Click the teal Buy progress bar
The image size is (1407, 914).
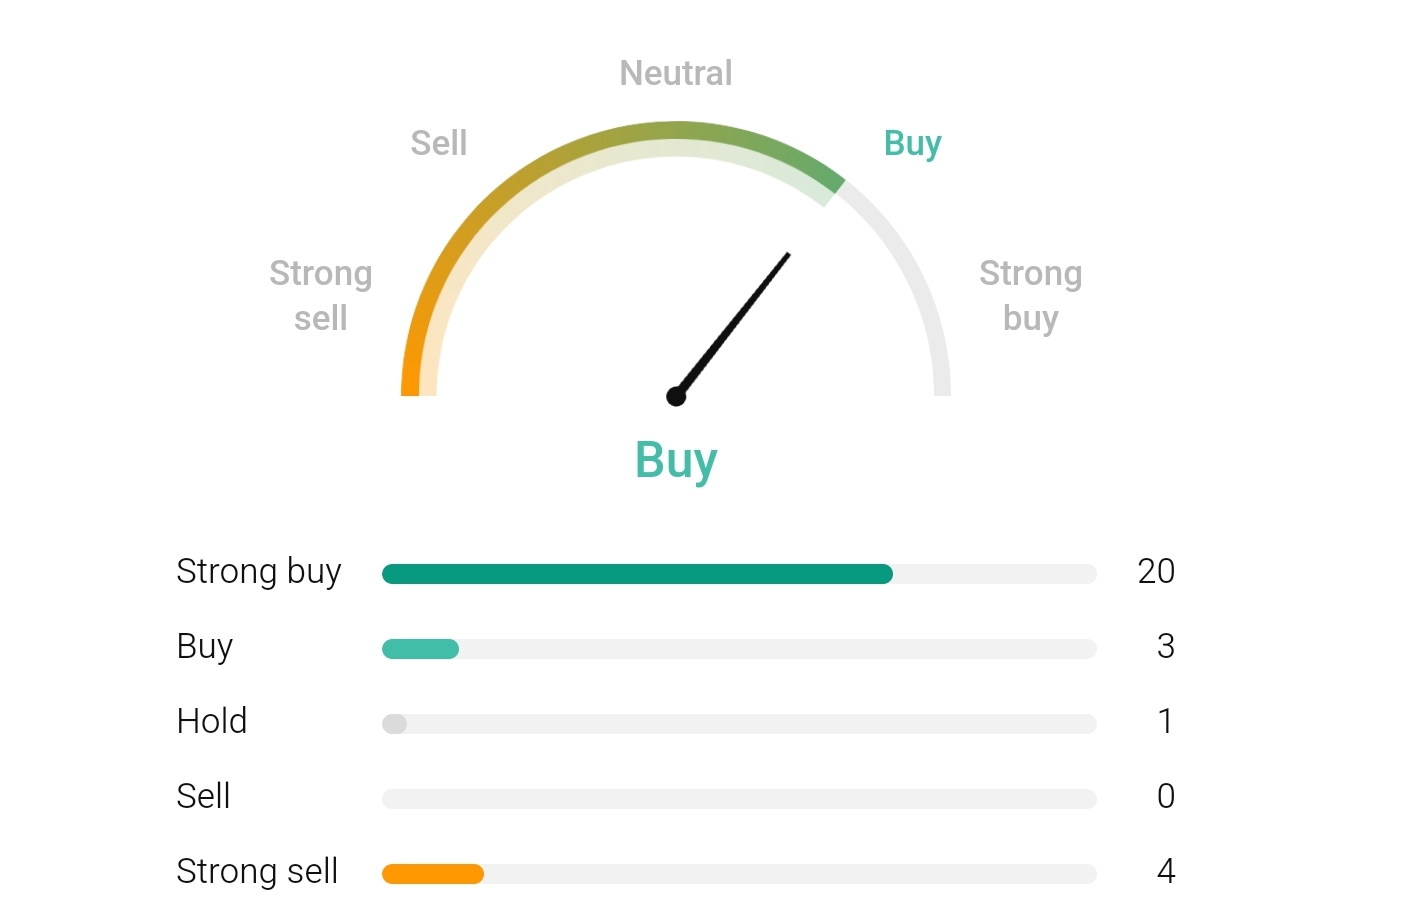420,649
